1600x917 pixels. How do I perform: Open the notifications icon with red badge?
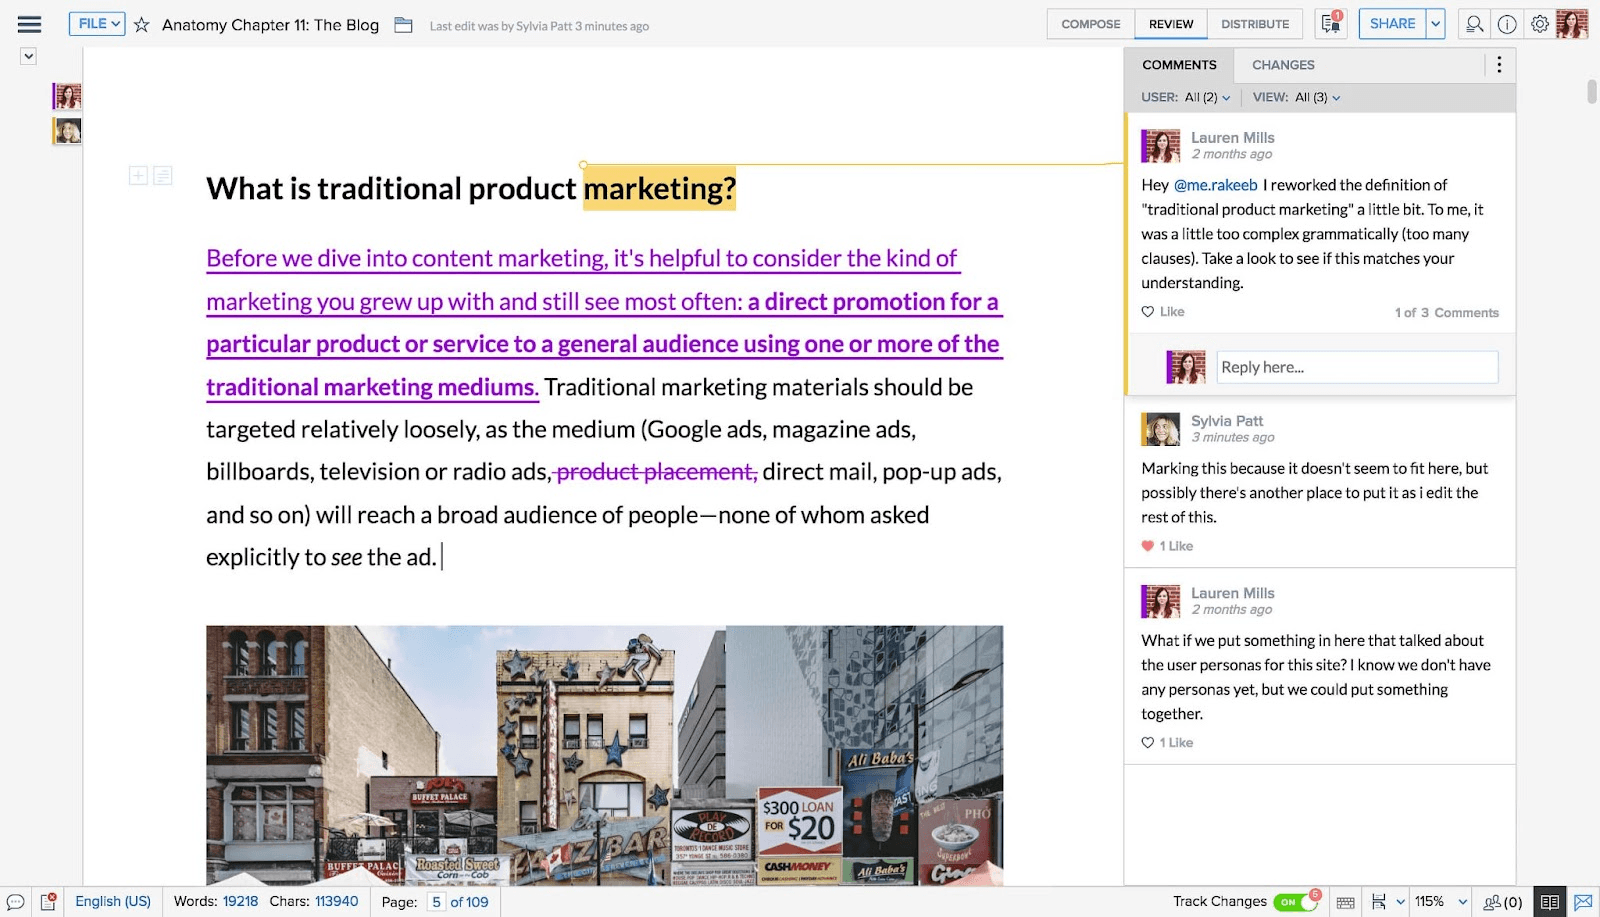(x=1331, y=24)
